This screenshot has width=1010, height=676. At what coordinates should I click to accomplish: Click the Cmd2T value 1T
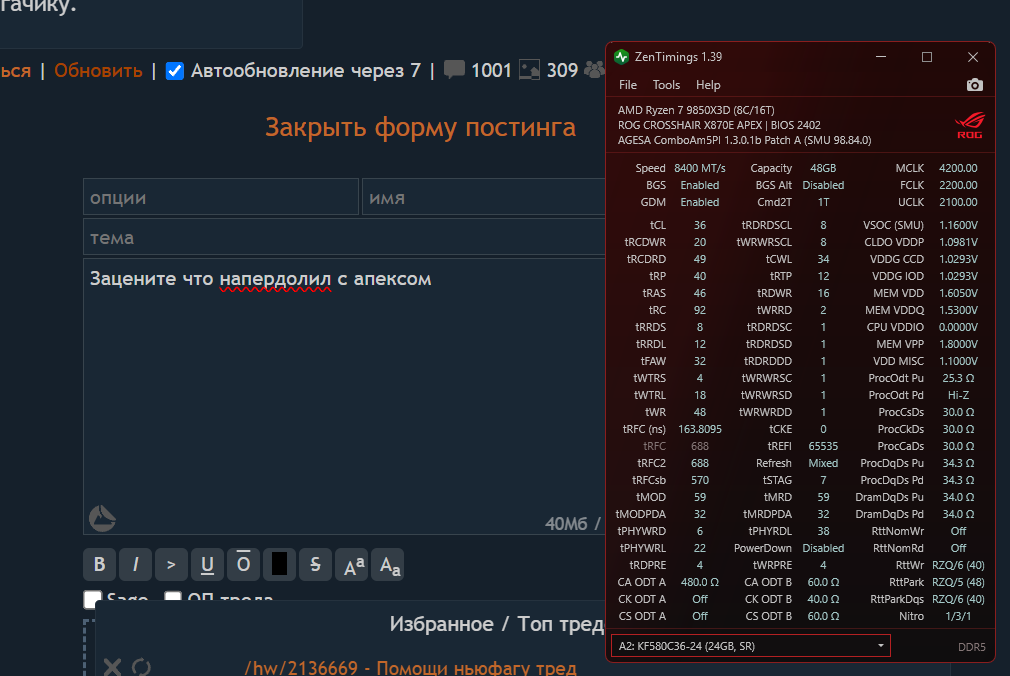pos(823,202)
